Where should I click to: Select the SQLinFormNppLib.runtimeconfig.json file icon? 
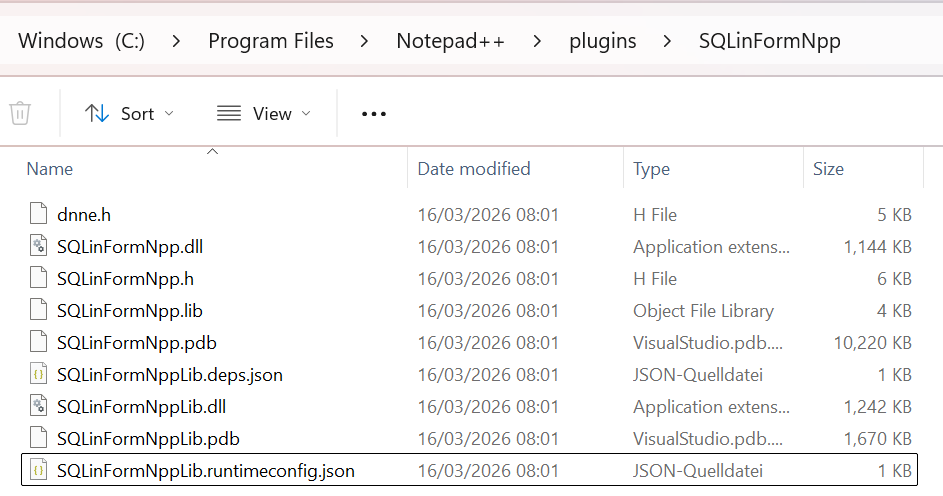pos(38,471)
